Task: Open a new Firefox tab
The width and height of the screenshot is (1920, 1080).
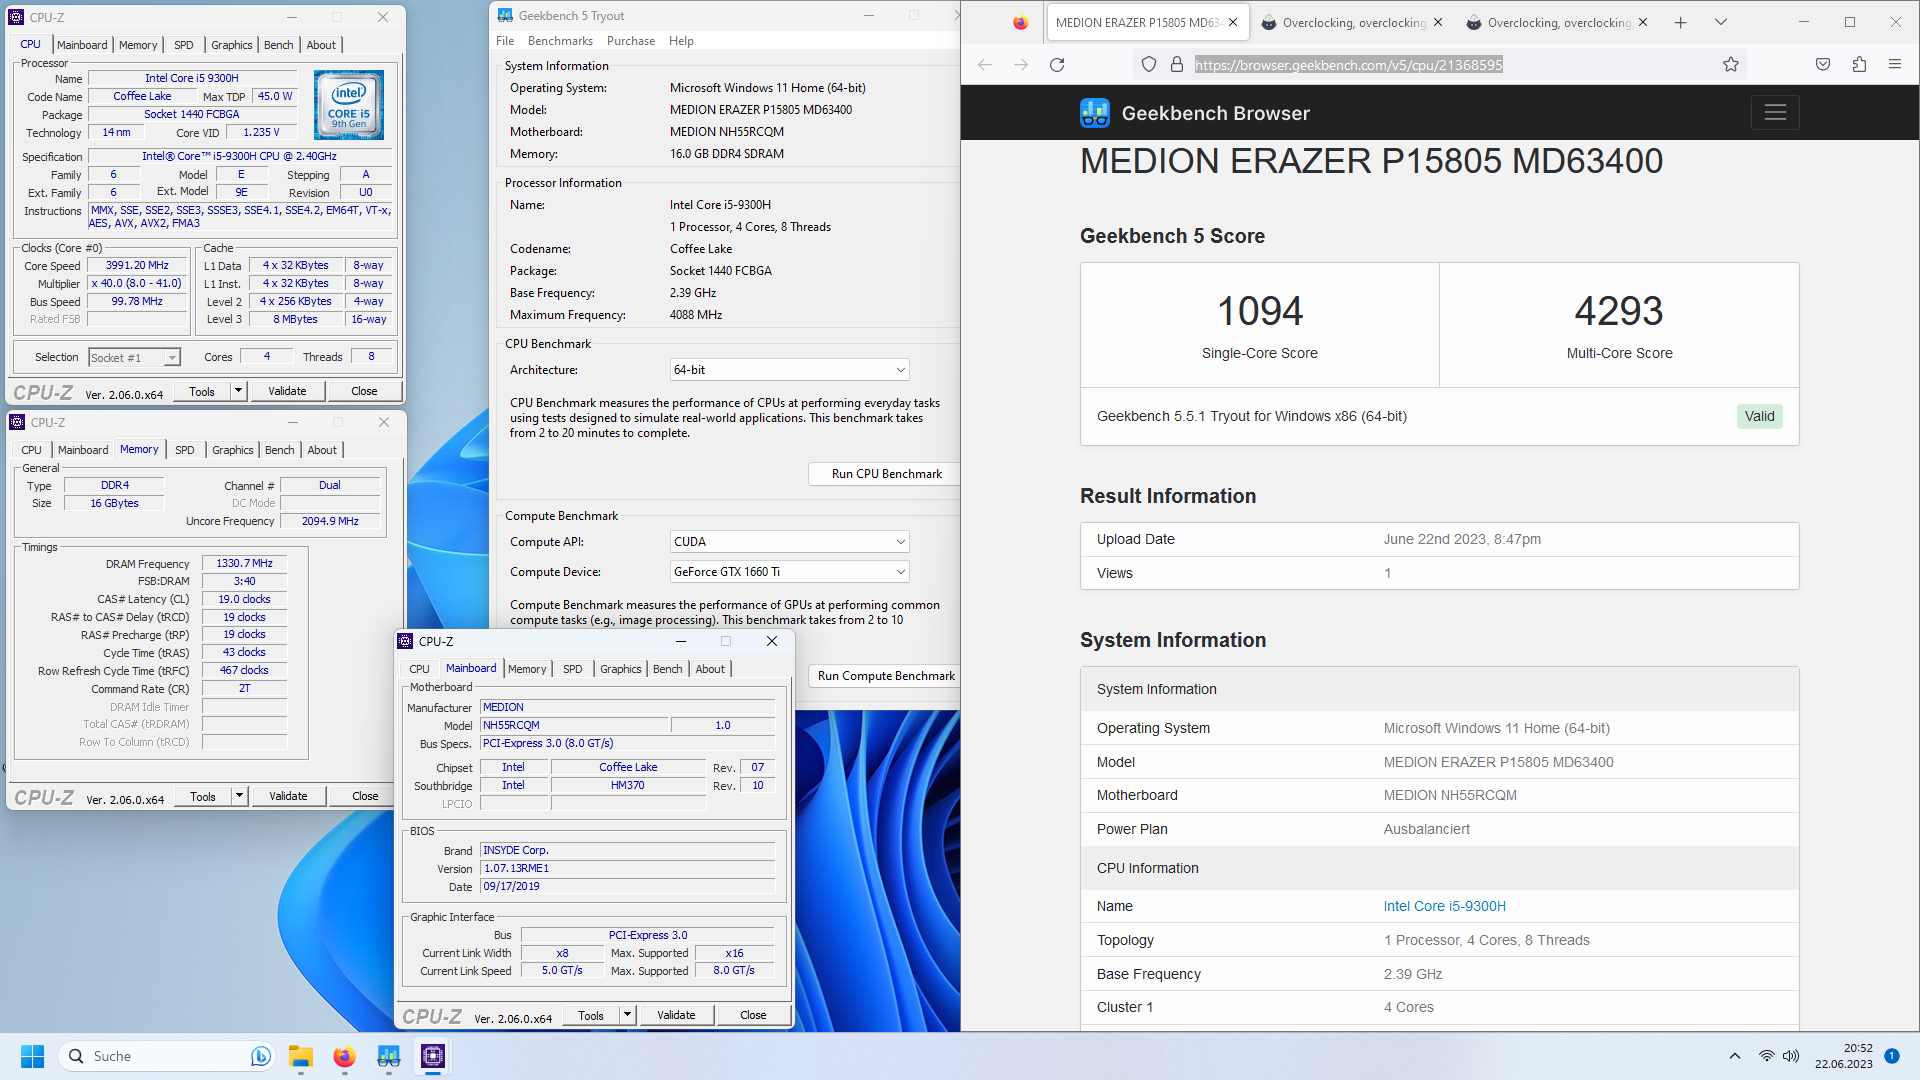Action: pos(1681,22)
